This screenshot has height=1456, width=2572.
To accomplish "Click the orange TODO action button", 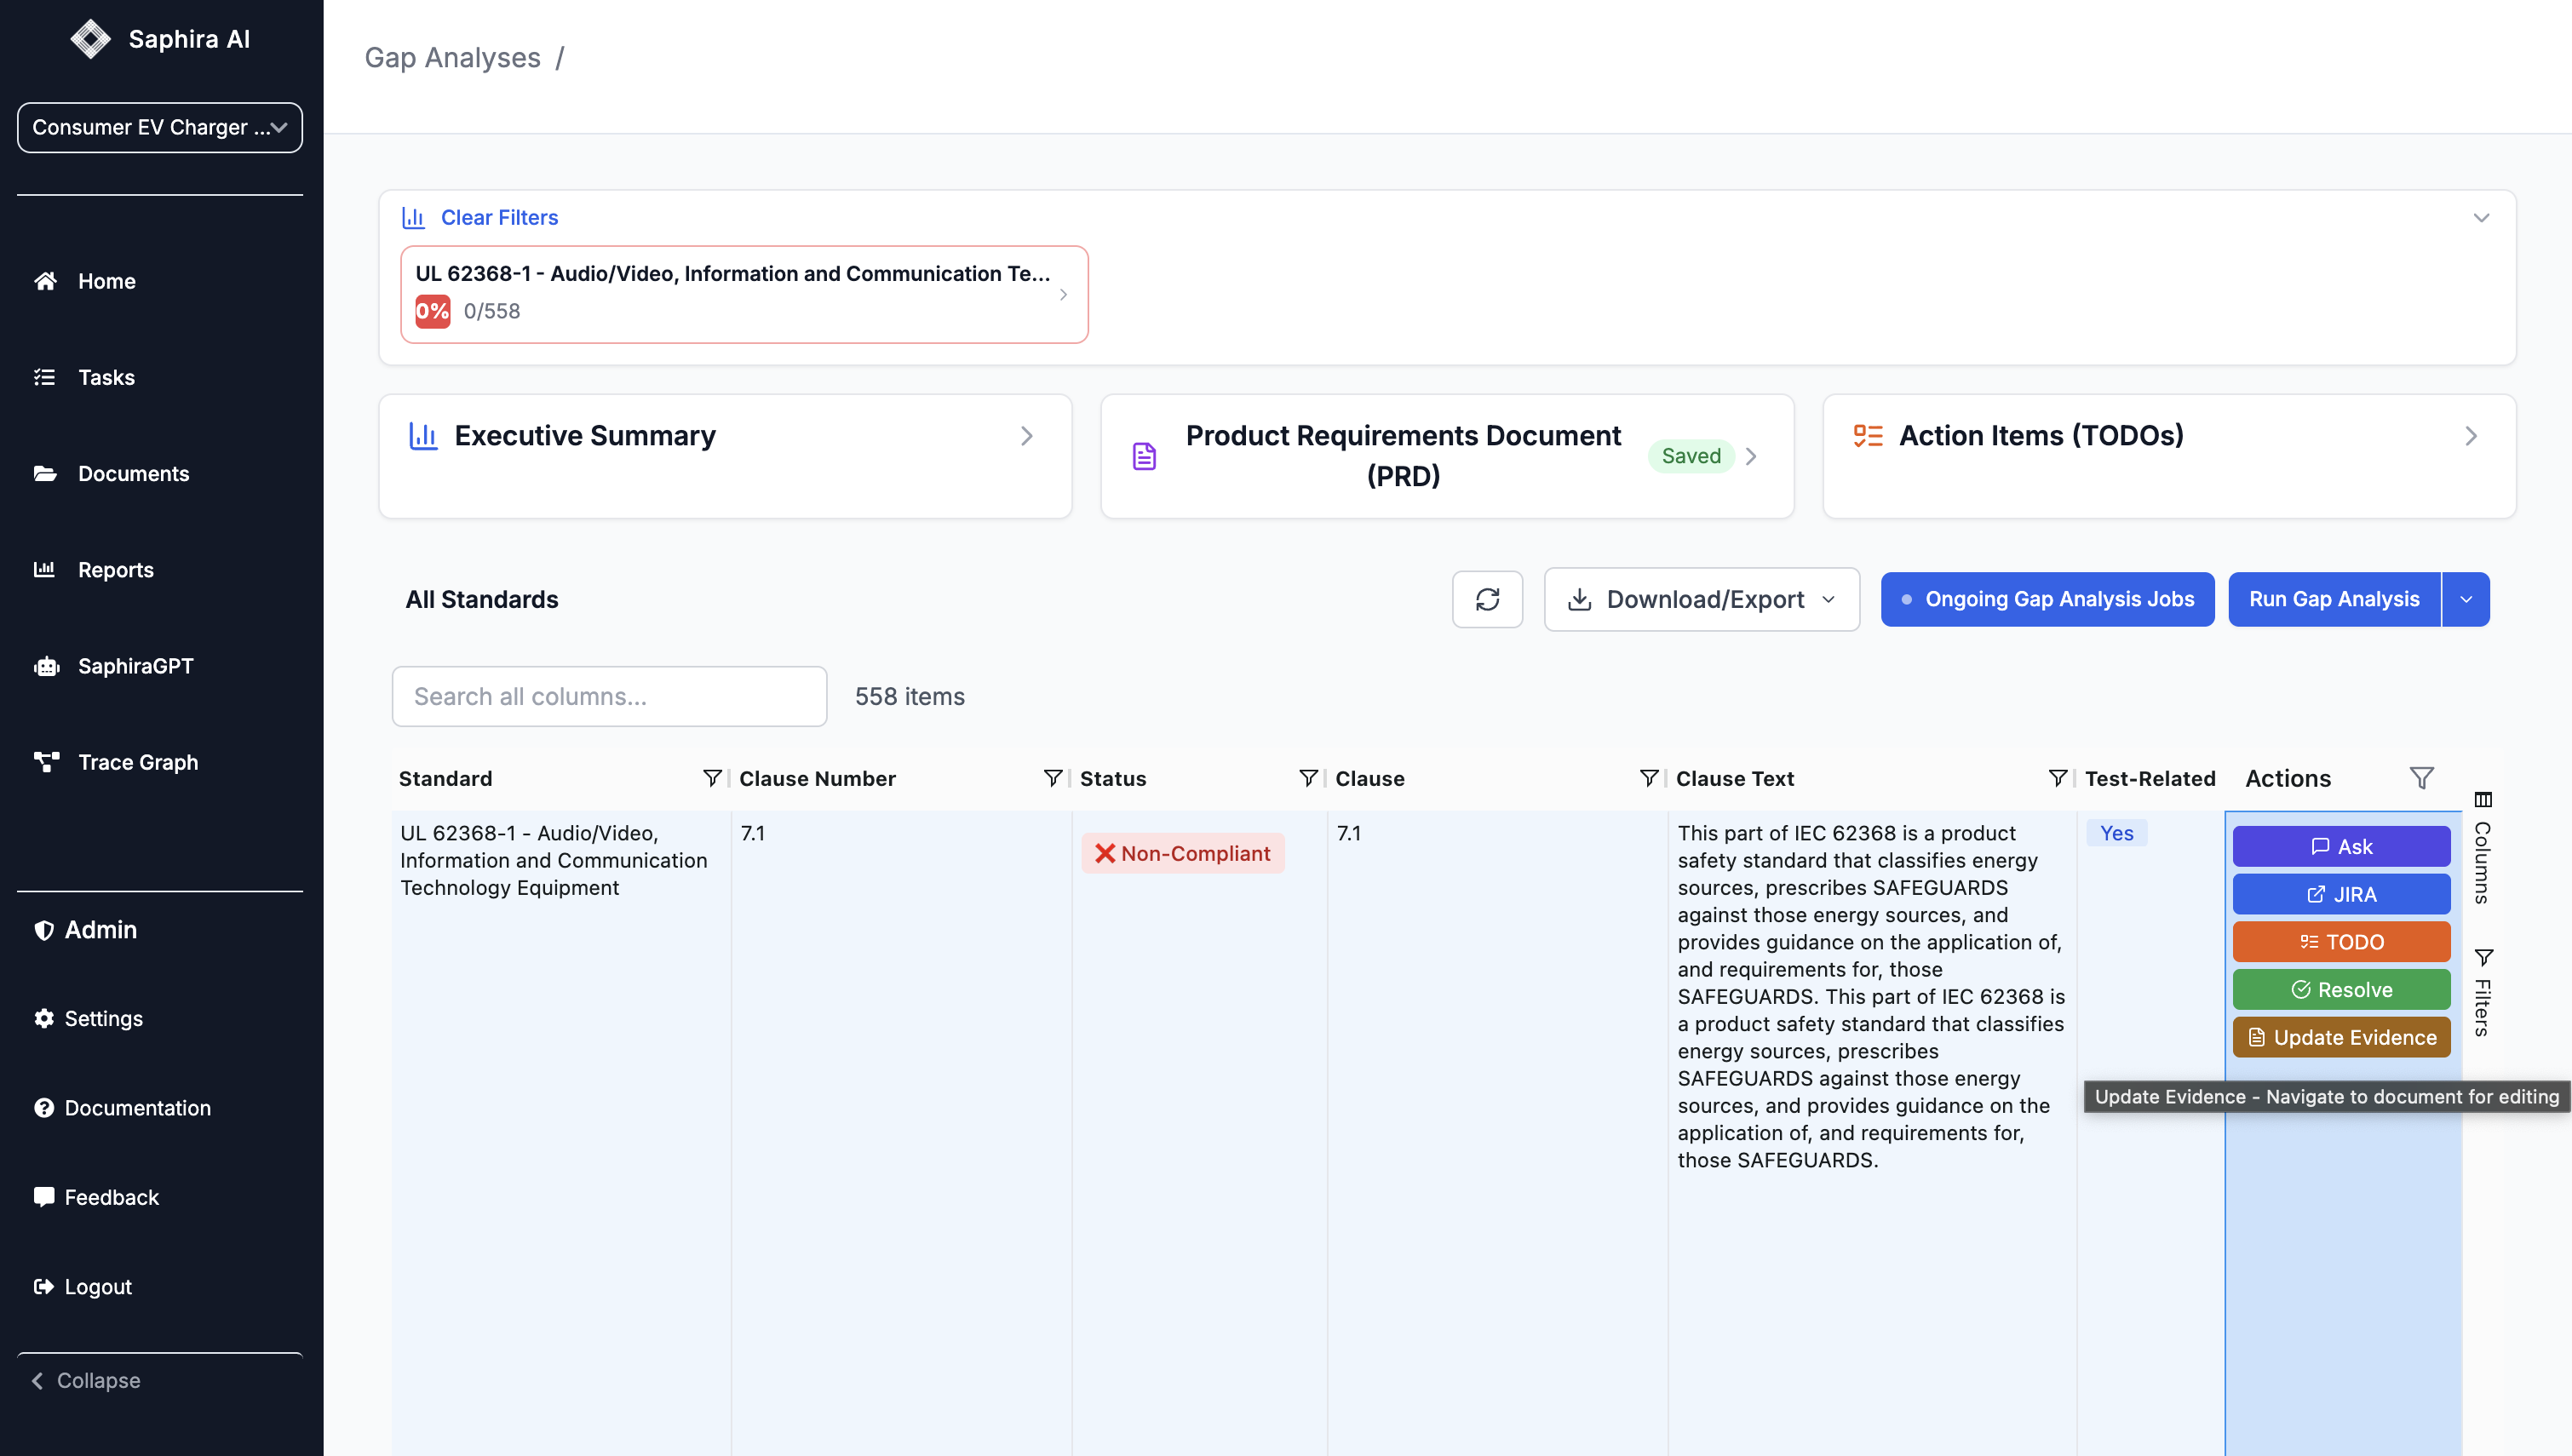I will (2341, 942).
